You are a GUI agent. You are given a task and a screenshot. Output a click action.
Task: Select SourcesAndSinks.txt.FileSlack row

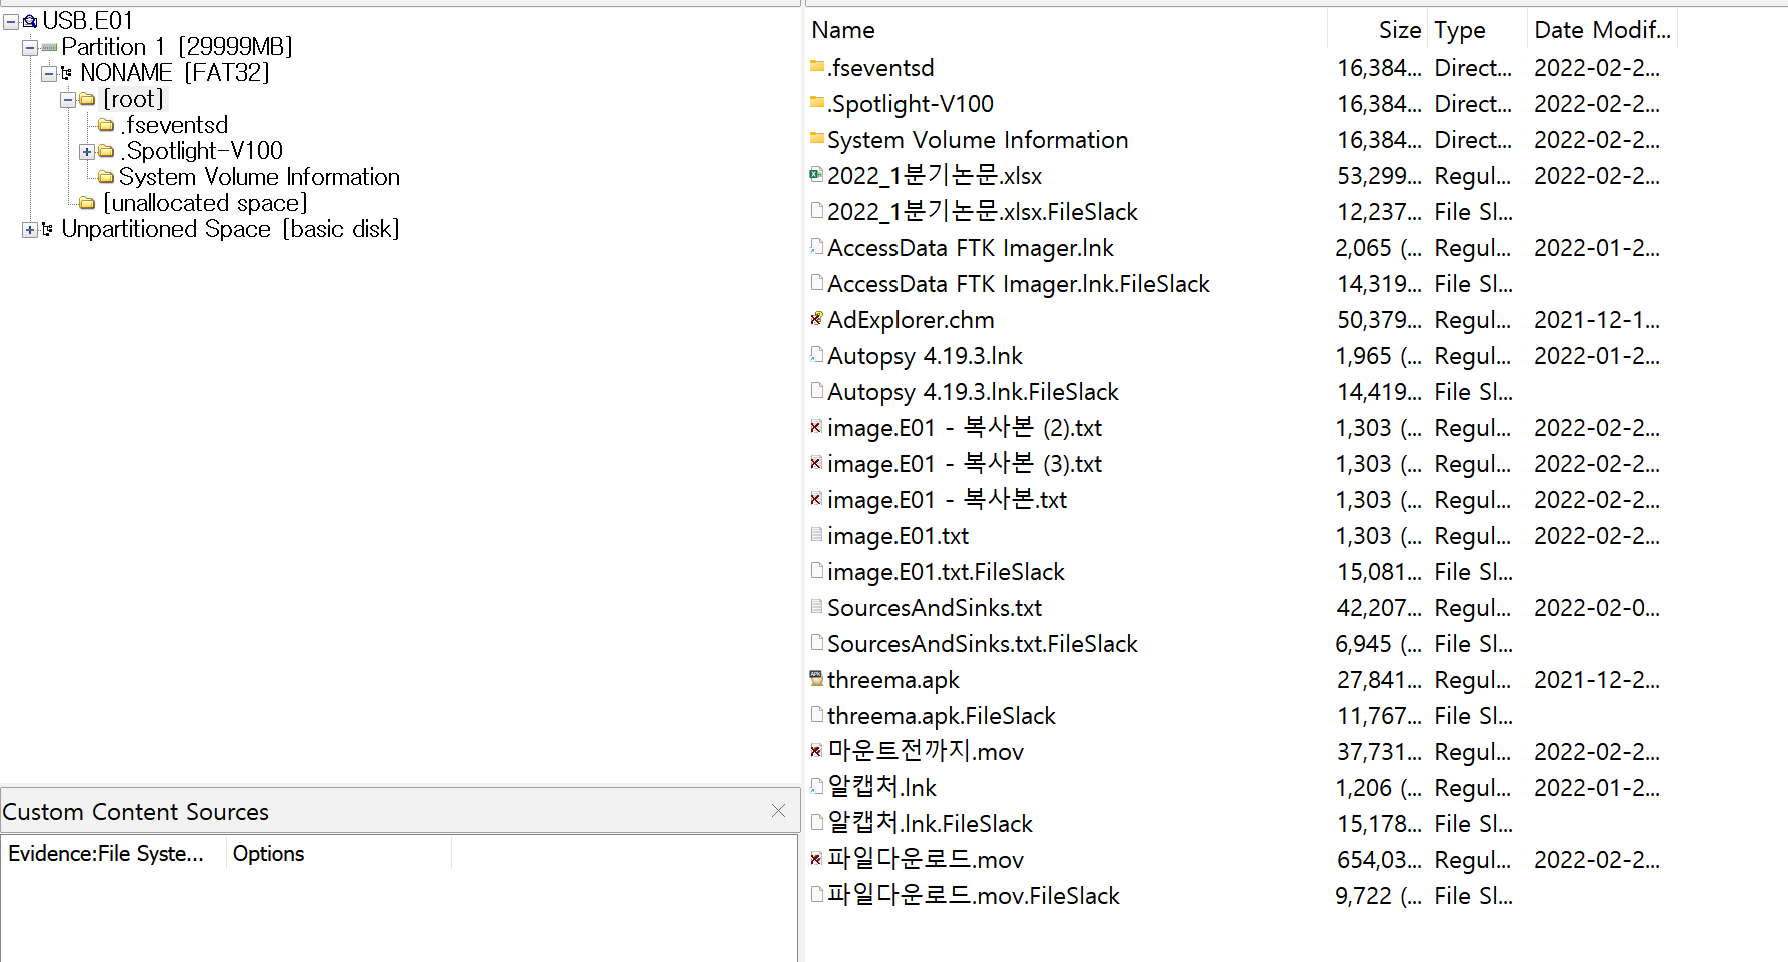[x=1240, y=644]
